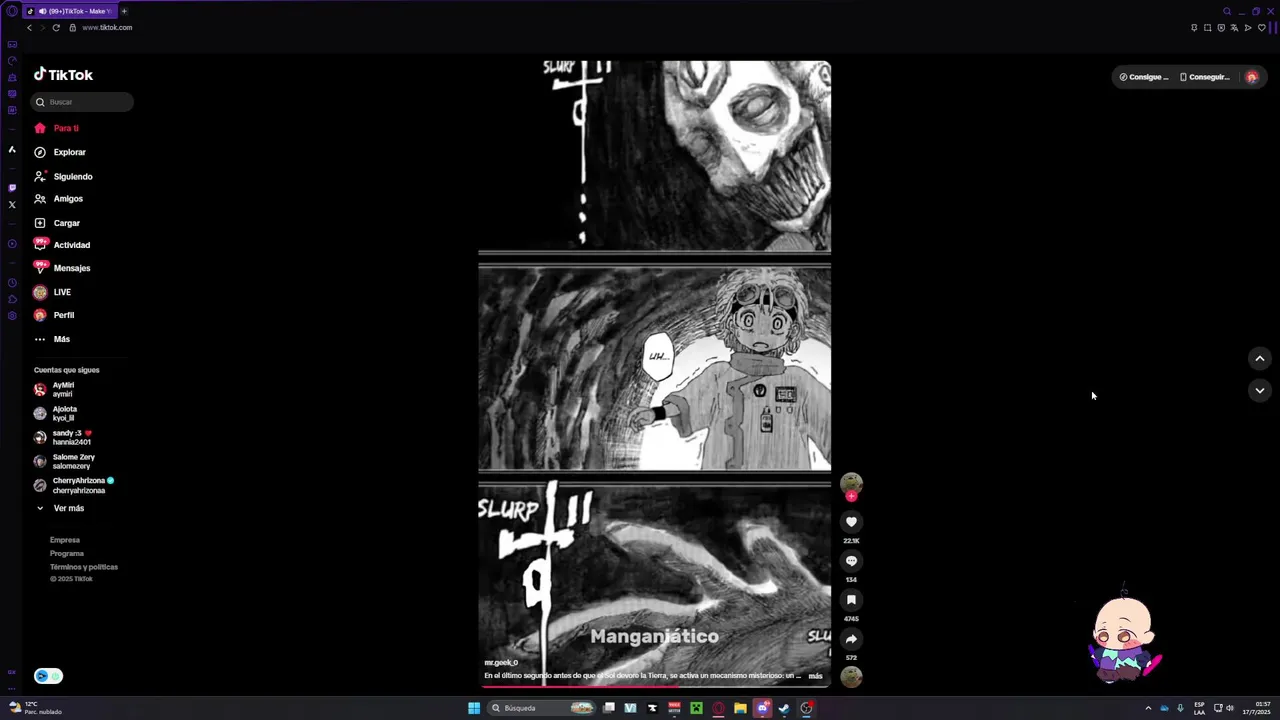Click the Conseguir... app button
Screen dimensions: 1280x720
pos(1205,77)
